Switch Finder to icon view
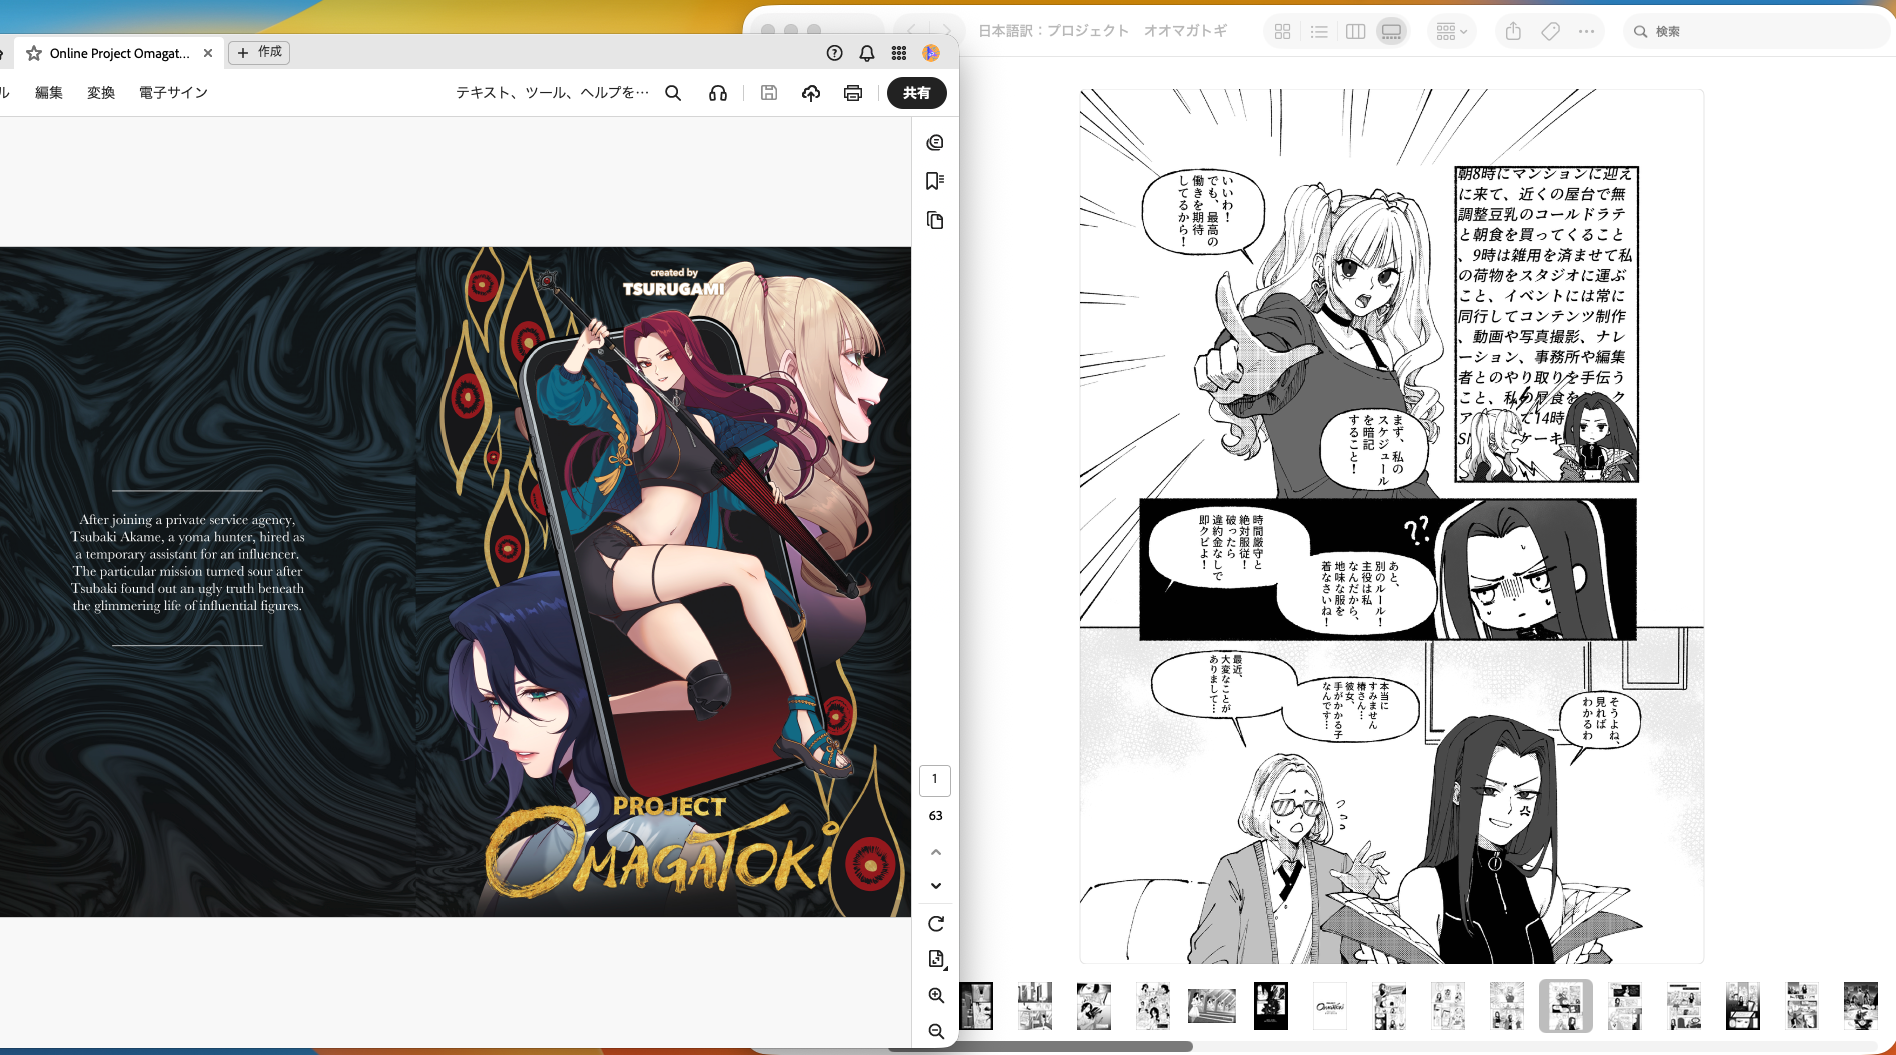This screenshot has height=1055, width=1896. [x=1283, y=32]
